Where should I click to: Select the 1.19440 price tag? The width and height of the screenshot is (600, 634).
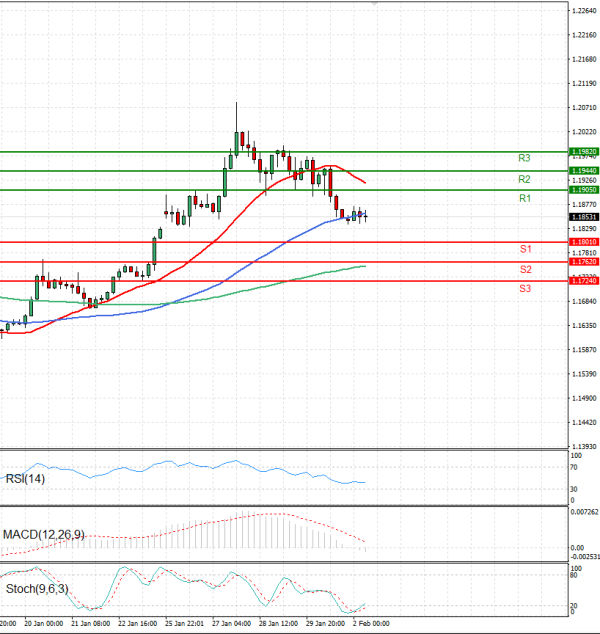tap(584, 171)
